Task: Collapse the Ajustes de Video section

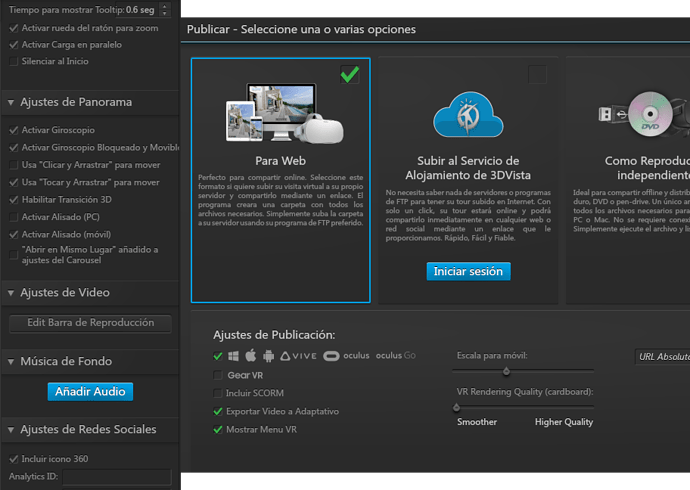Action: coord(11,293)
